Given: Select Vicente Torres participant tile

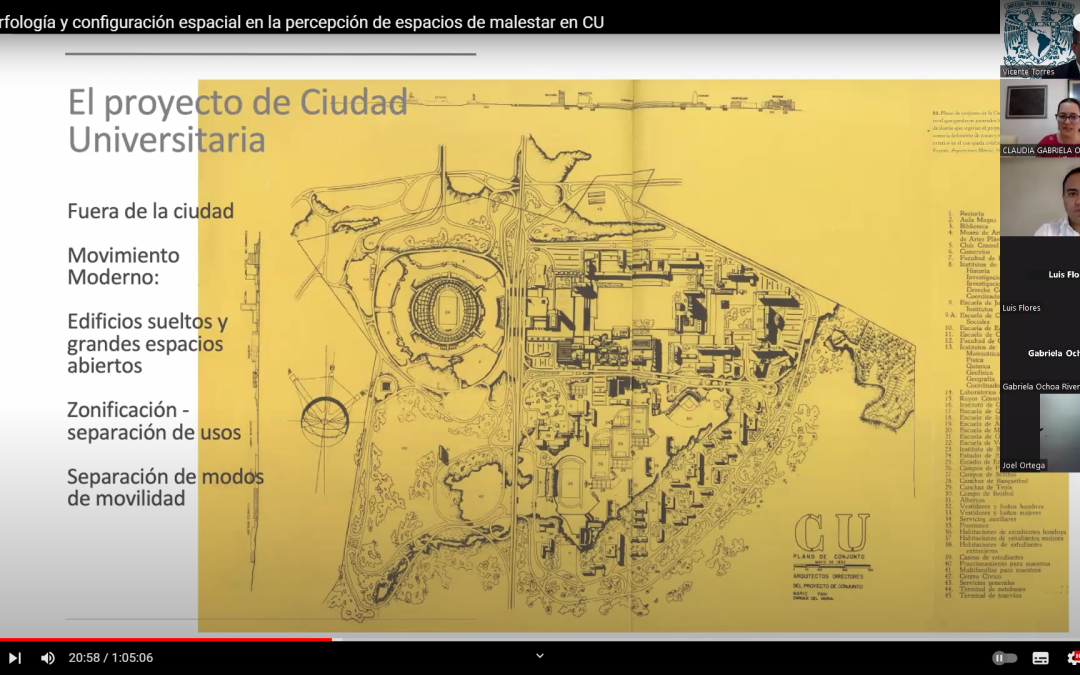Looking at the screenshot, I should 1040,39.
